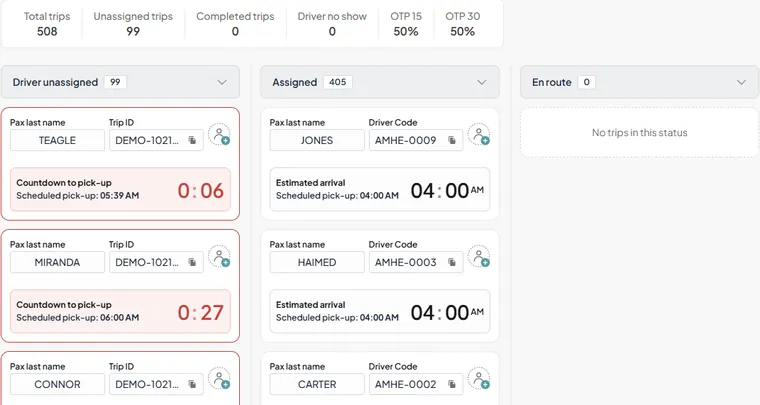Copy driver code AMHE-0009

point(452,140)
